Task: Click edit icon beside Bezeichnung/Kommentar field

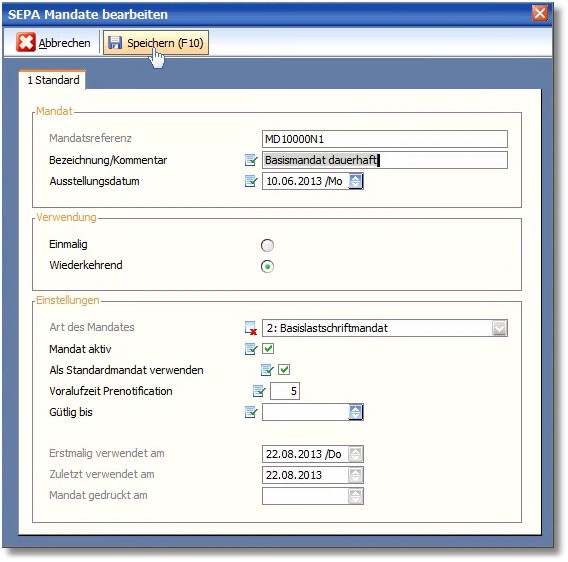Action: [251, 160]
